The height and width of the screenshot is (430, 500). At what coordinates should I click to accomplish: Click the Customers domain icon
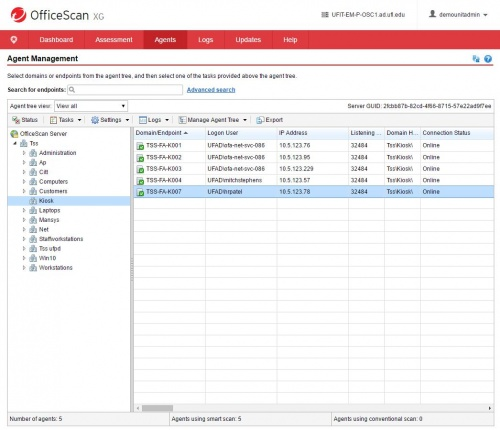(x=33, y=191)
